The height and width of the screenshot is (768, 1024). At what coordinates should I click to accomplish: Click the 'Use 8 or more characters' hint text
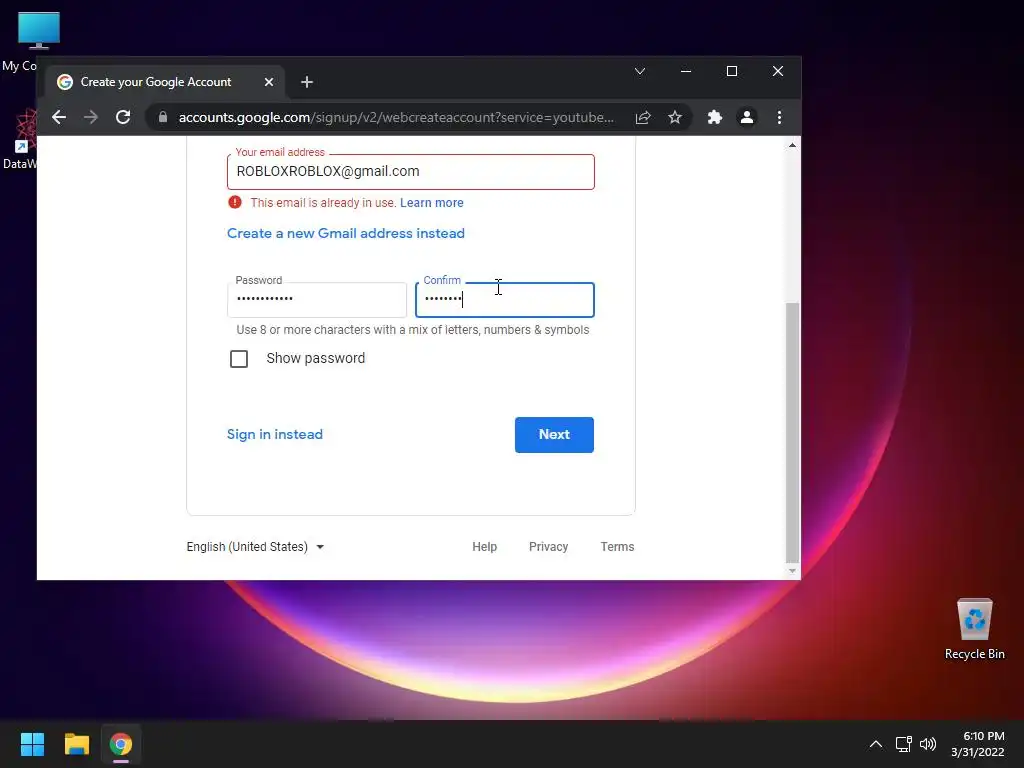click(413, 330)
